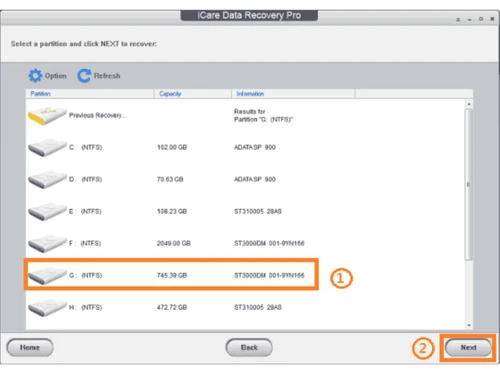Image resolution: width=500 pixels, height=375 pixels.
Task: Select 'E: (NTFS)' partition label
Action: (85, 211)
